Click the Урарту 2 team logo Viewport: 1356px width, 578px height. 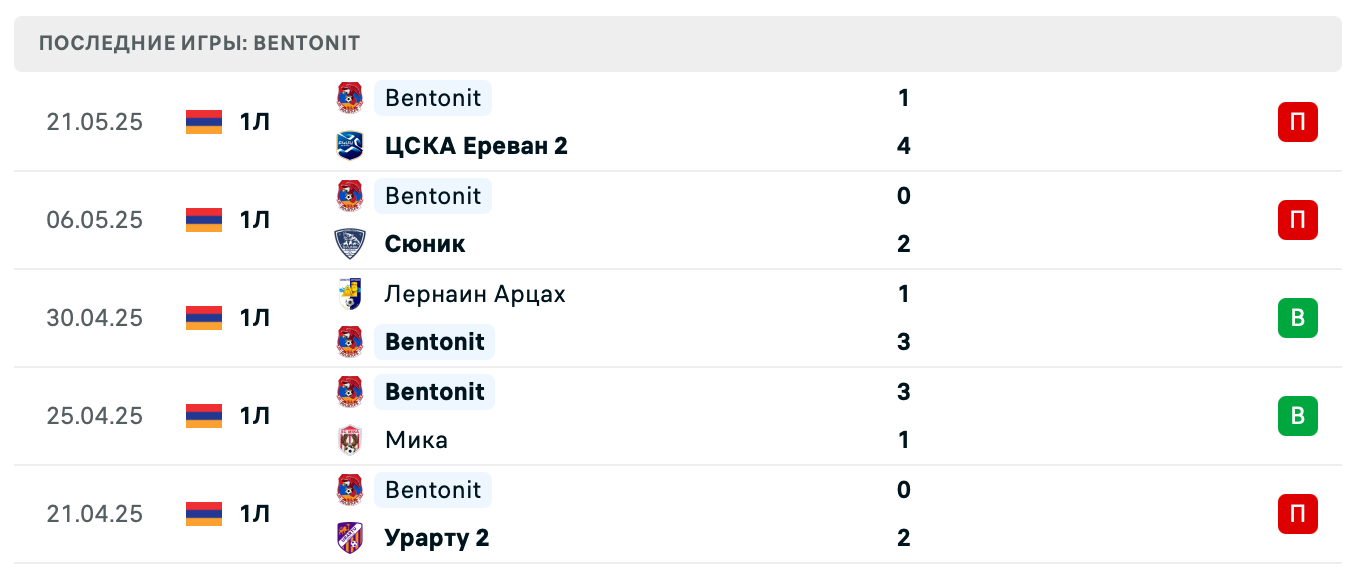(350, 538)
